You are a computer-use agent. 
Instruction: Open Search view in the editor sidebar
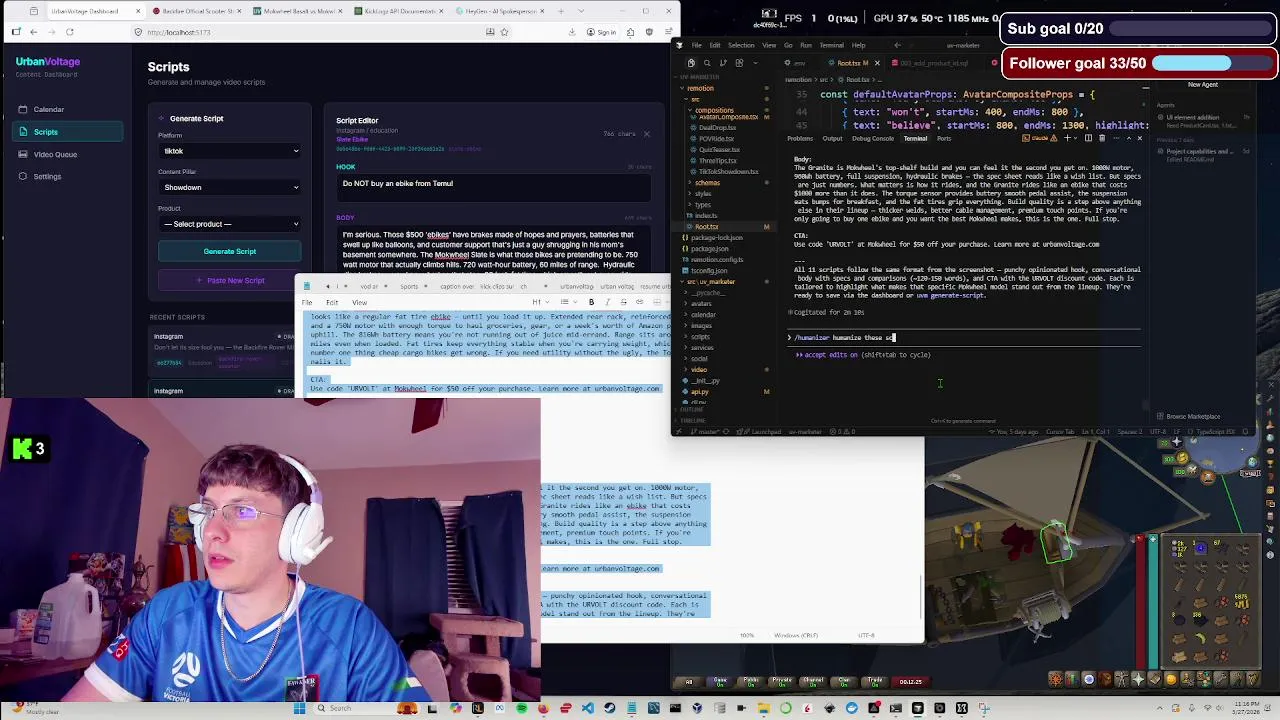[707, 63]
